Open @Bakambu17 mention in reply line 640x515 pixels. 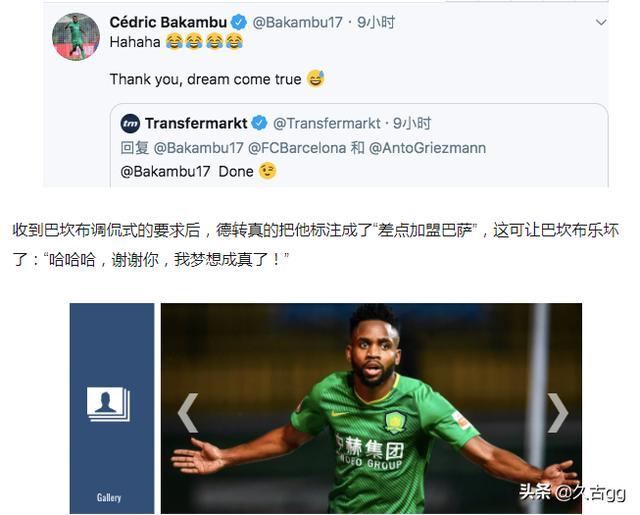(198, 148)
